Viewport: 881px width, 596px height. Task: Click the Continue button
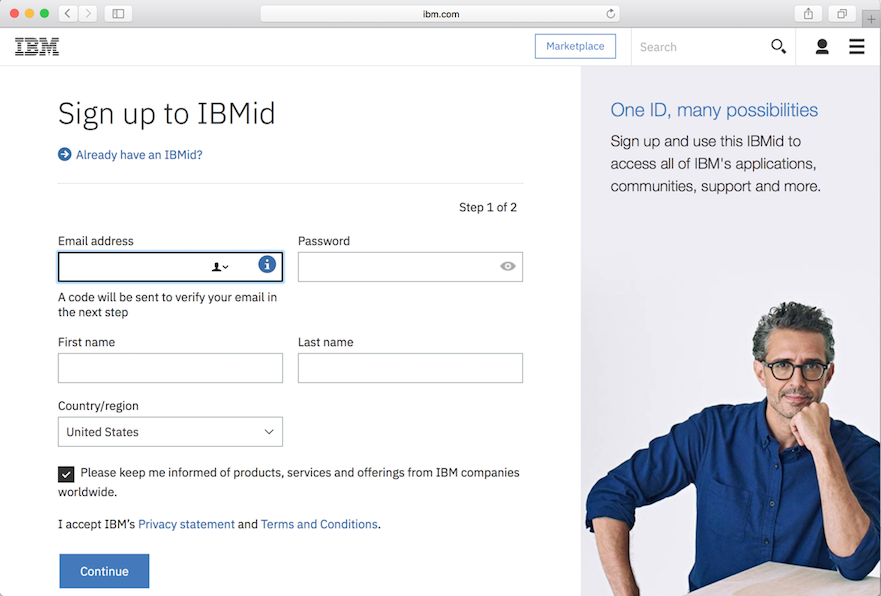(105, 571)
